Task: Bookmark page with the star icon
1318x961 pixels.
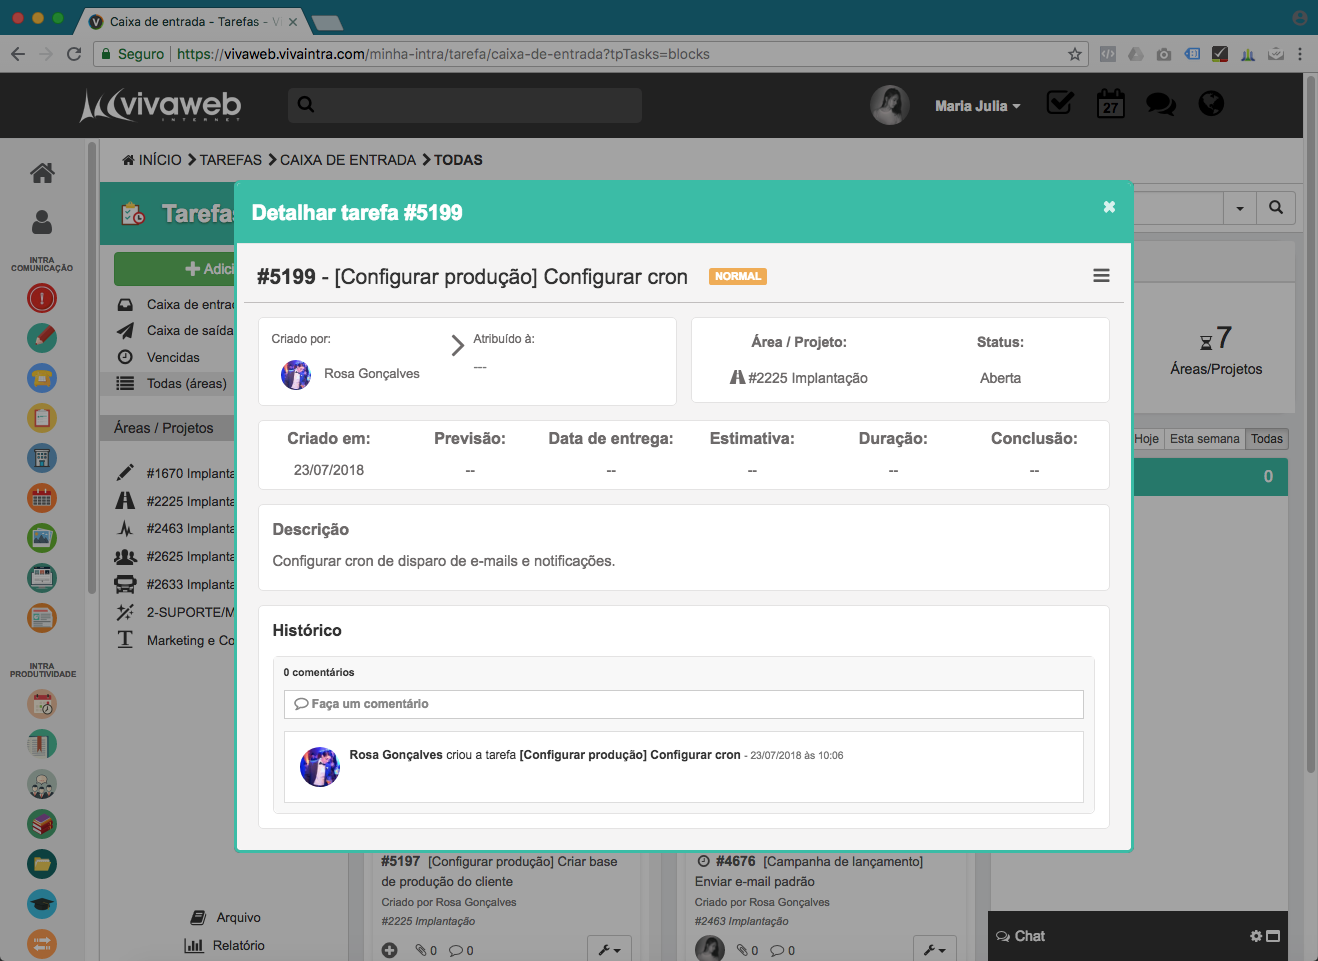Action: (1075, 54)
